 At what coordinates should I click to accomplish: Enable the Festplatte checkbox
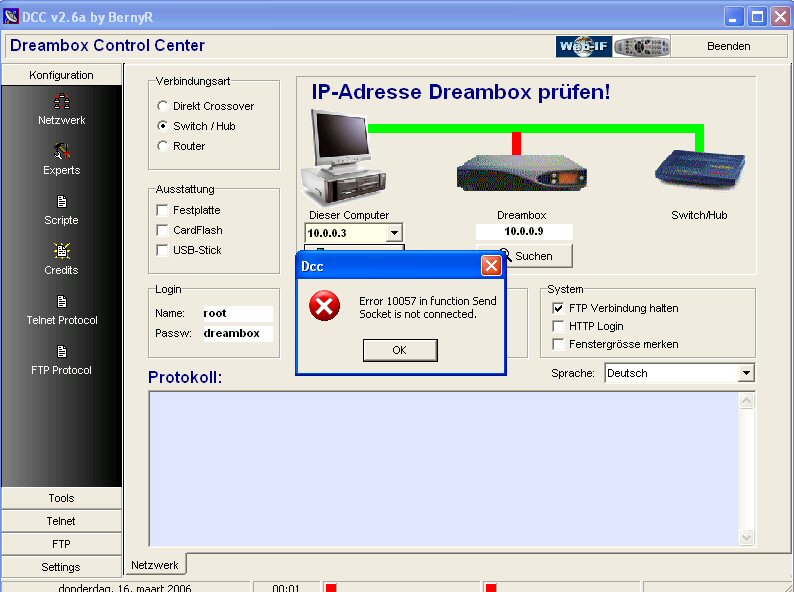tap(163, 210)
